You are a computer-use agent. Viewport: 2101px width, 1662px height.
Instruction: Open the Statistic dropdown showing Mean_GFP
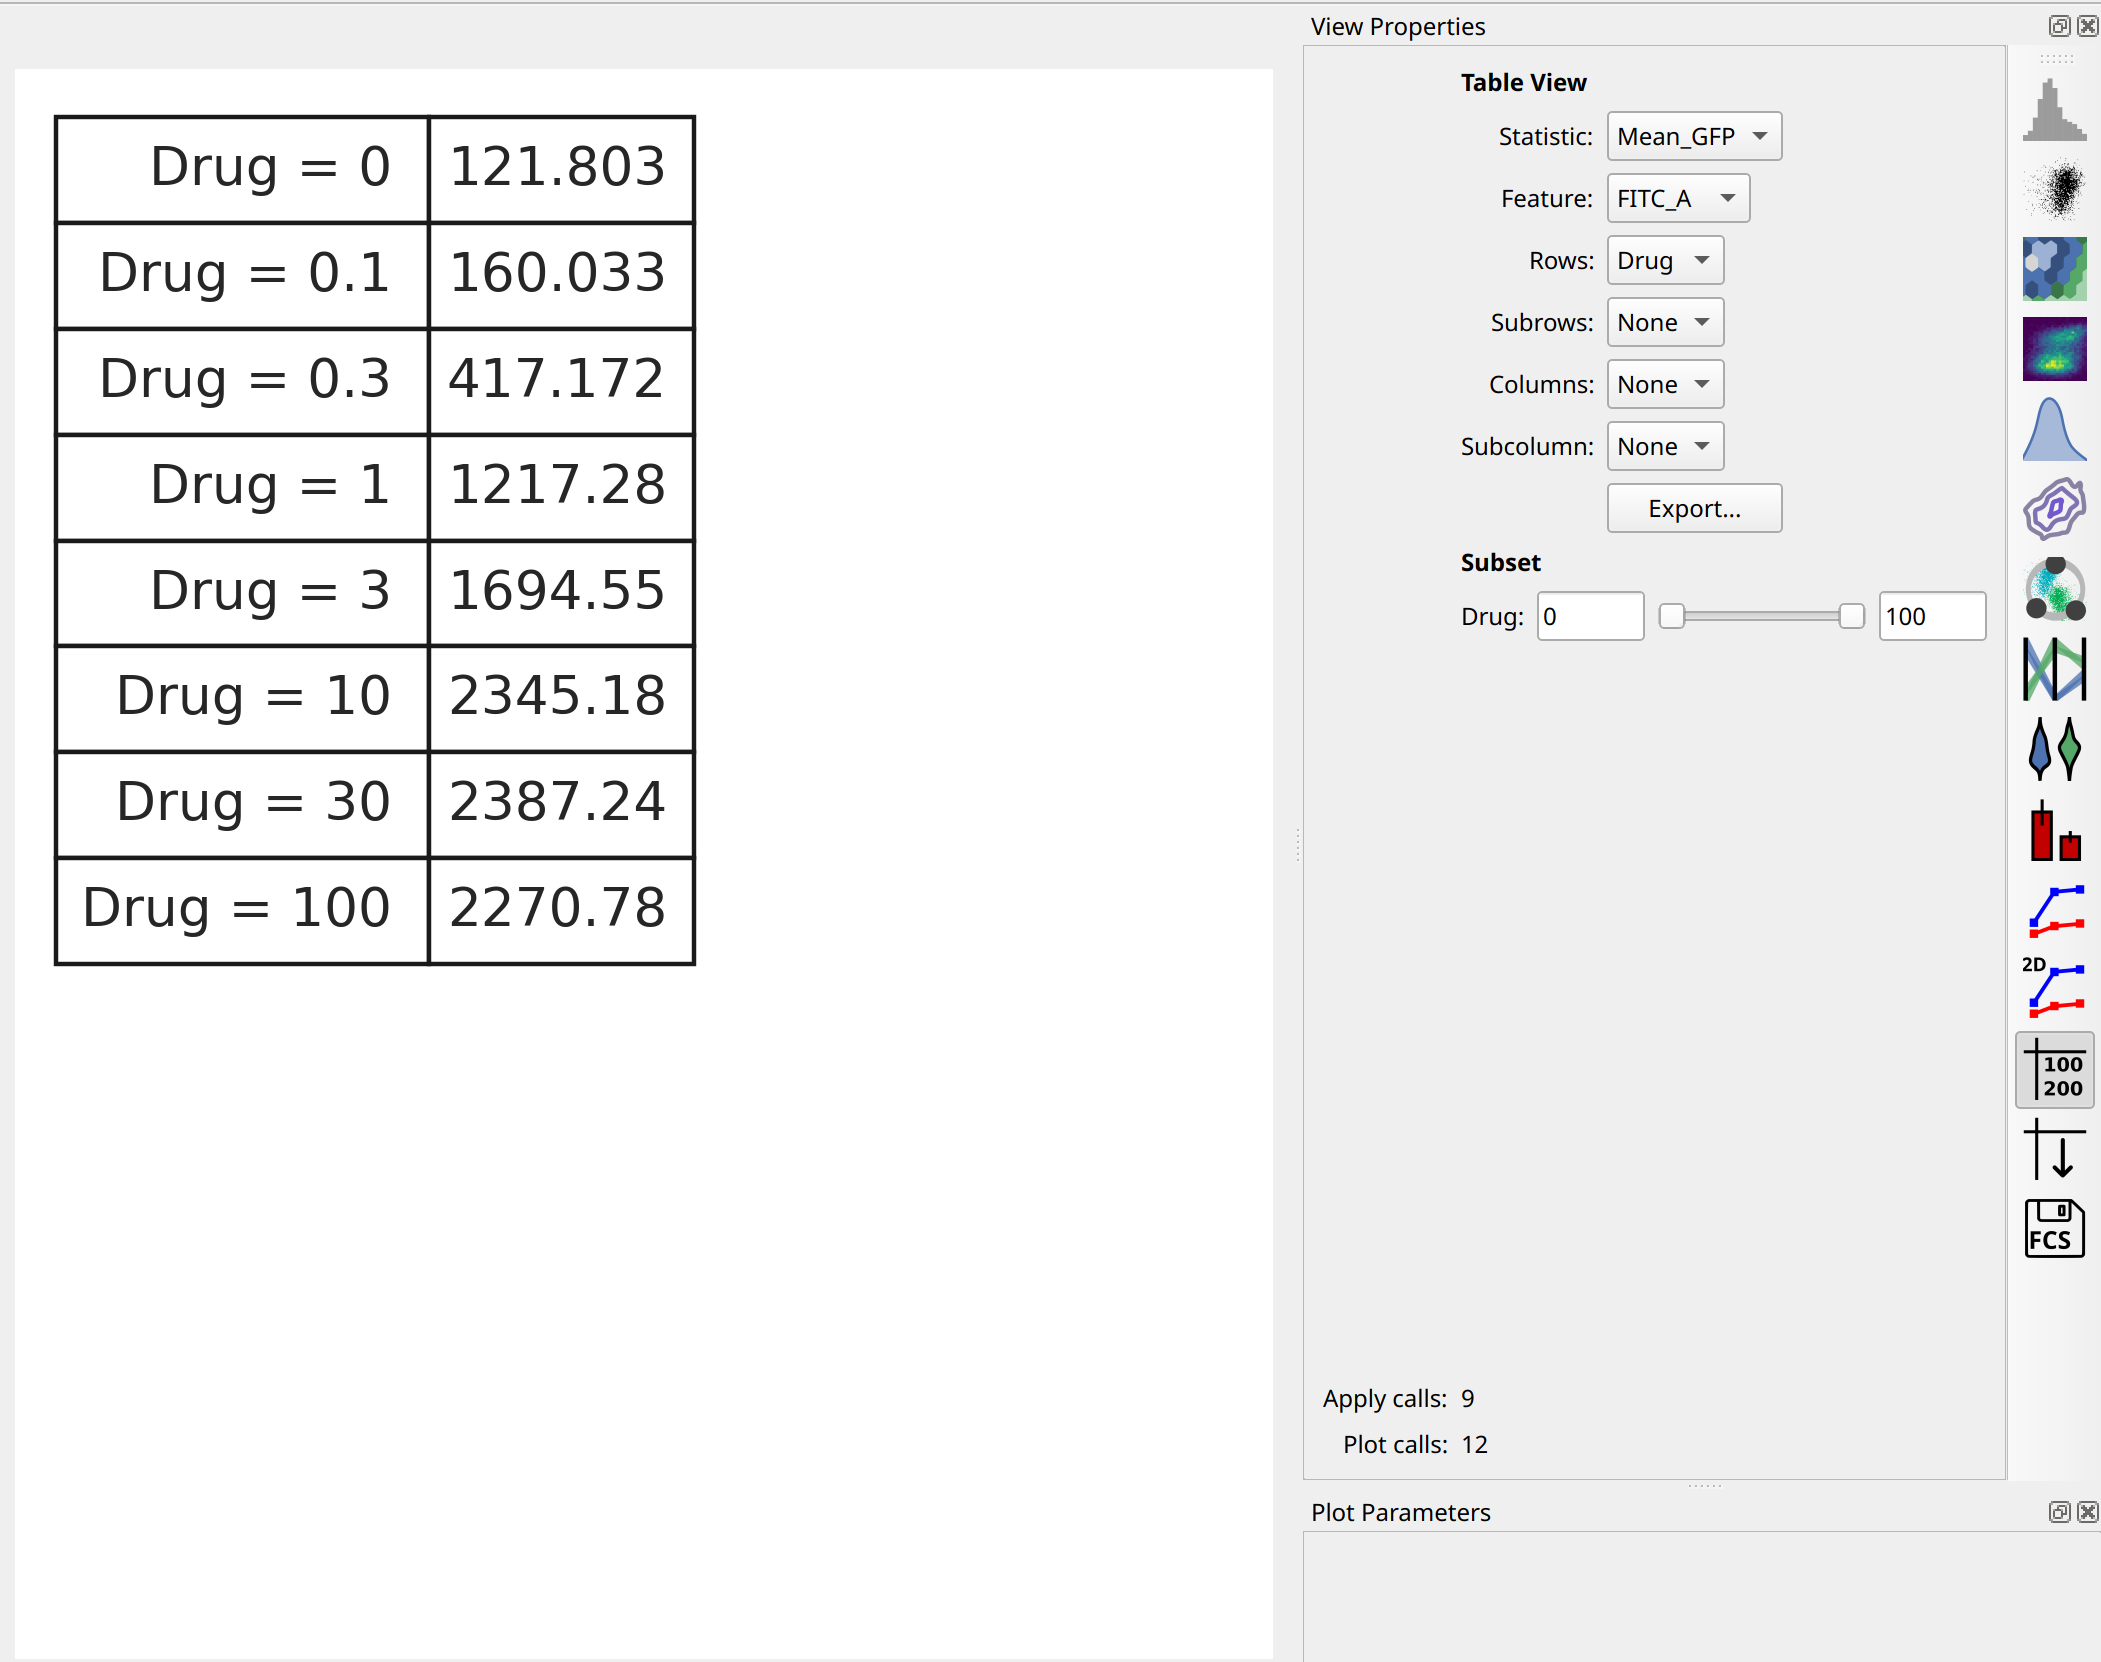click(1694, 137)
